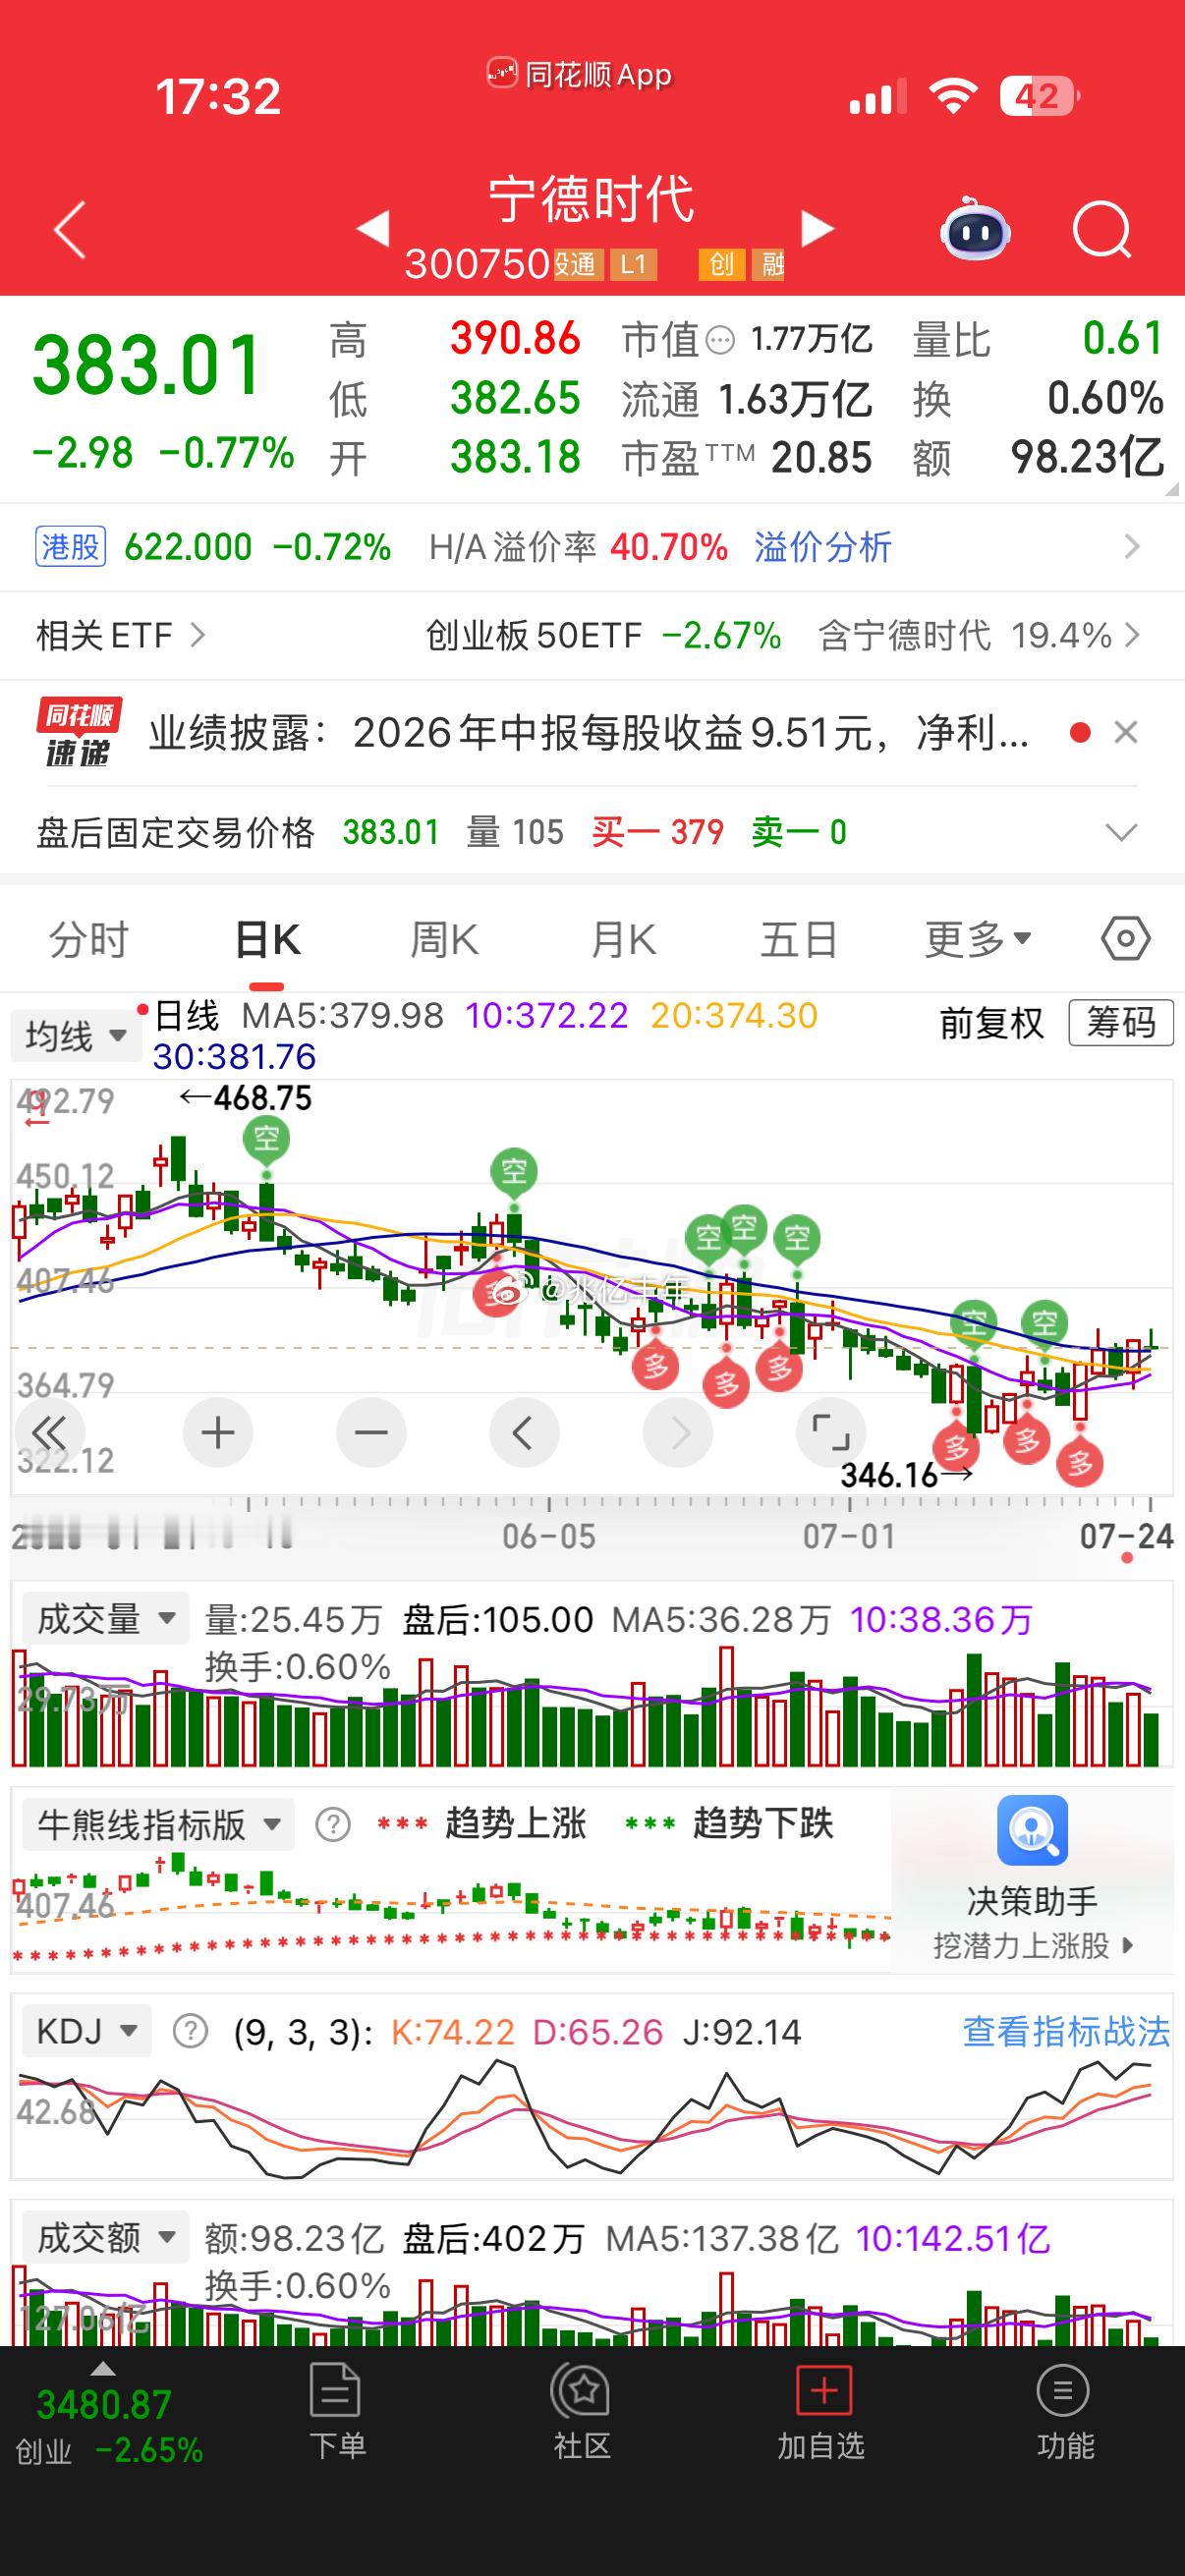The image size is (1185, 2576).
Task: Move chart right with chevron button
Action: click(x=678, y=1433)
